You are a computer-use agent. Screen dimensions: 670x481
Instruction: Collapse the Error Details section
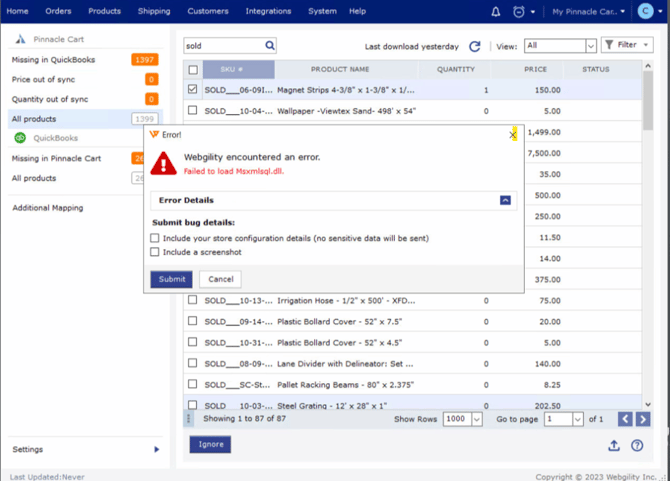pos(505,200)
